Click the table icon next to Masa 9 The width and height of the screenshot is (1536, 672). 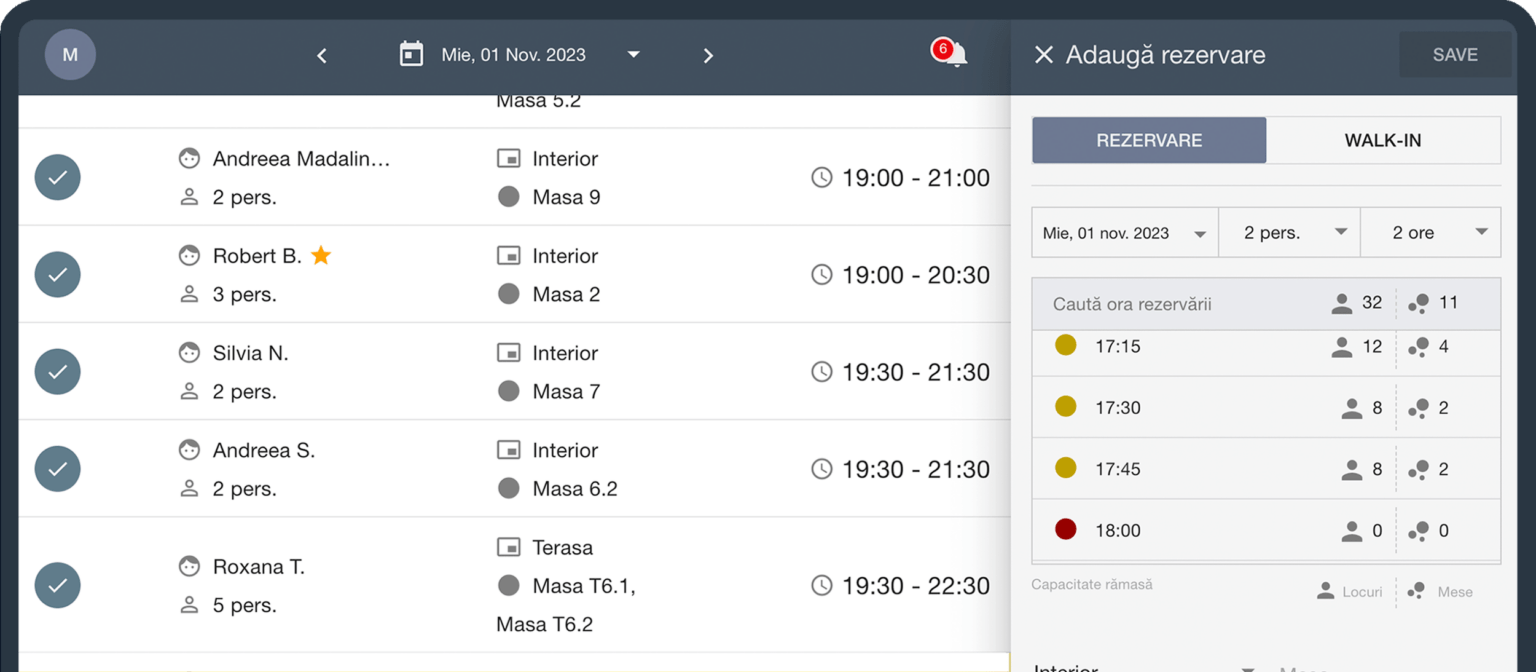click(509, 197)
